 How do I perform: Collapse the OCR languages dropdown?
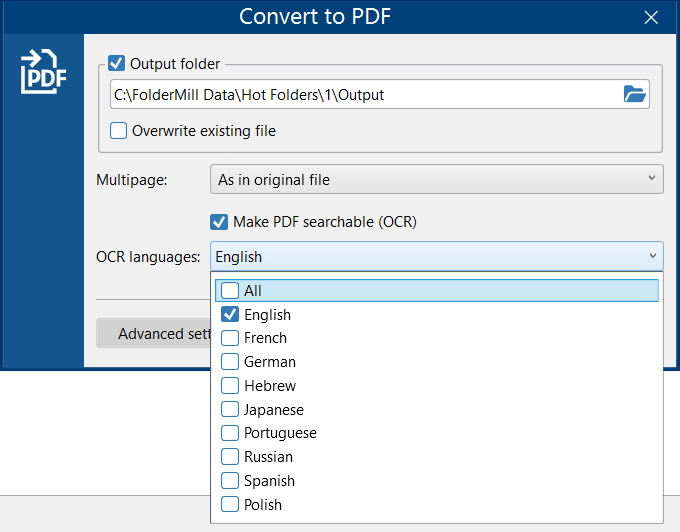click(x=652, y=256)
